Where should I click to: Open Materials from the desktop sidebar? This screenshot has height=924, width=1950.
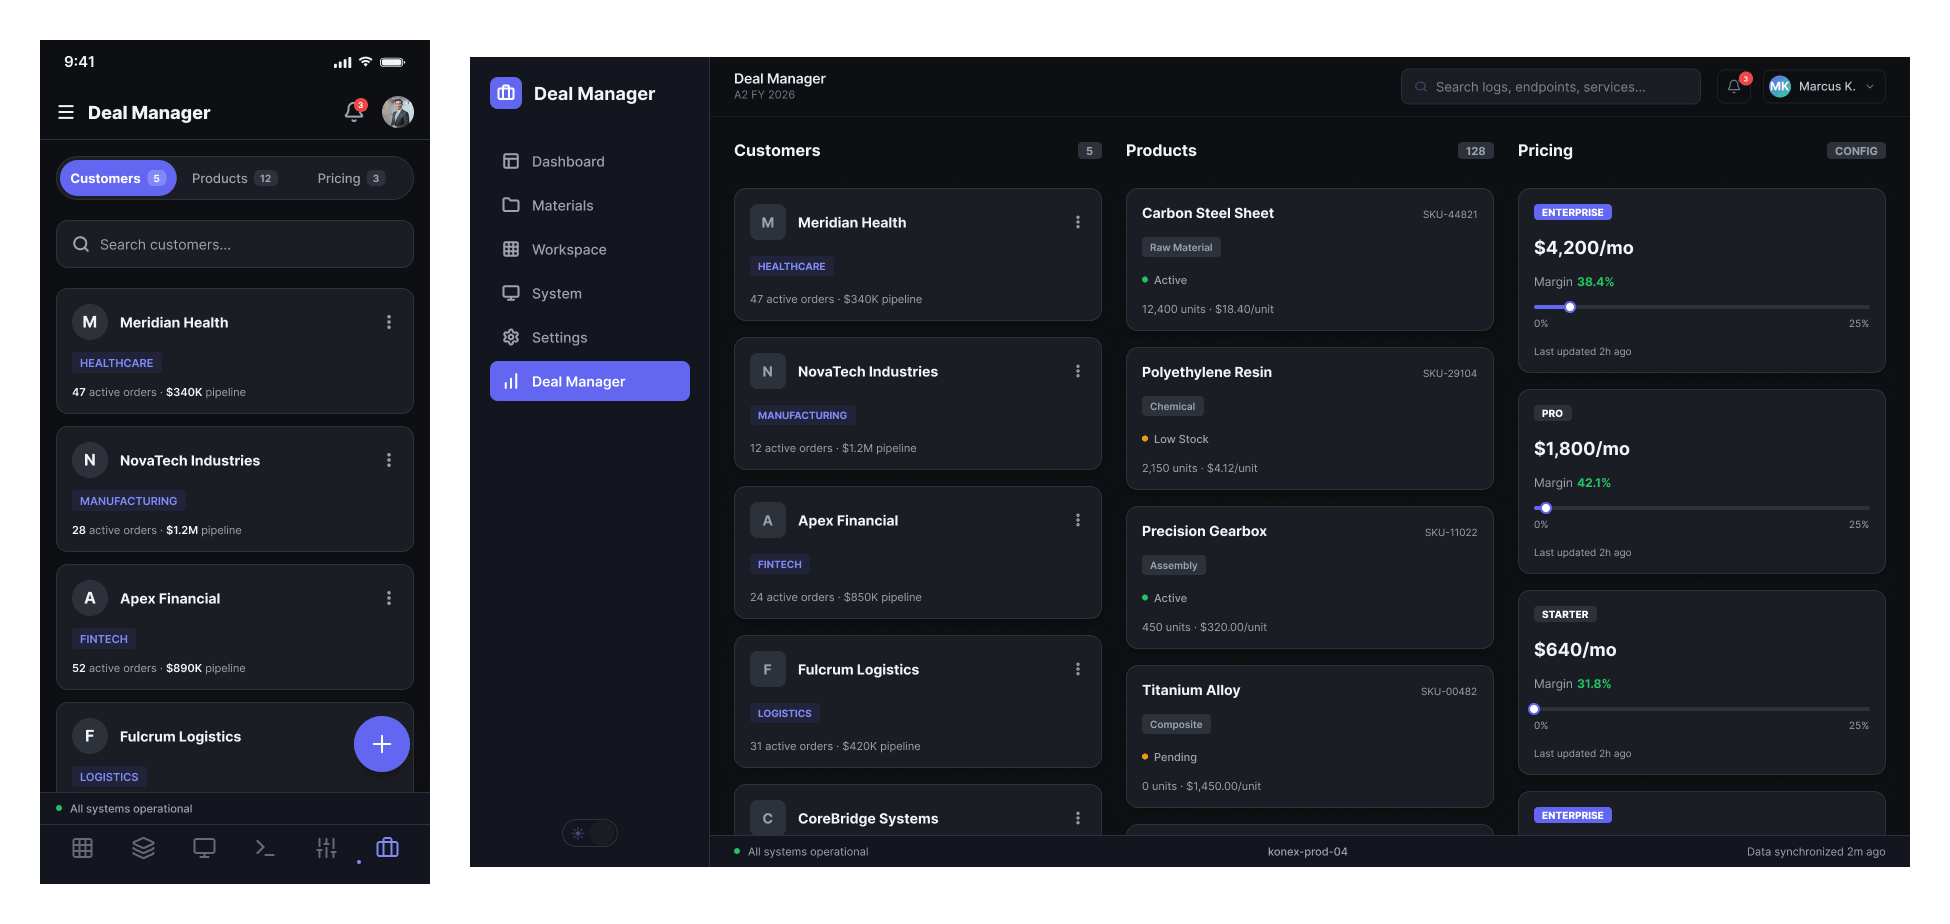click(590, 205)
